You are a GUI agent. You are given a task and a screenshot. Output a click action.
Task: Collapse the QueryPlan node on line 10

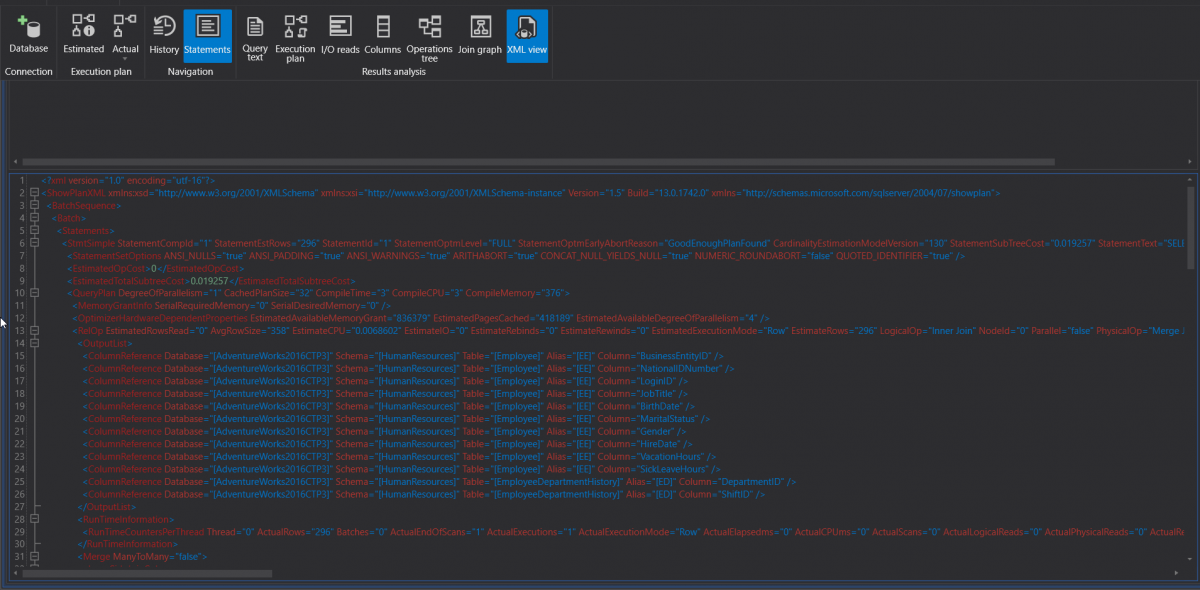click(34, 293)
